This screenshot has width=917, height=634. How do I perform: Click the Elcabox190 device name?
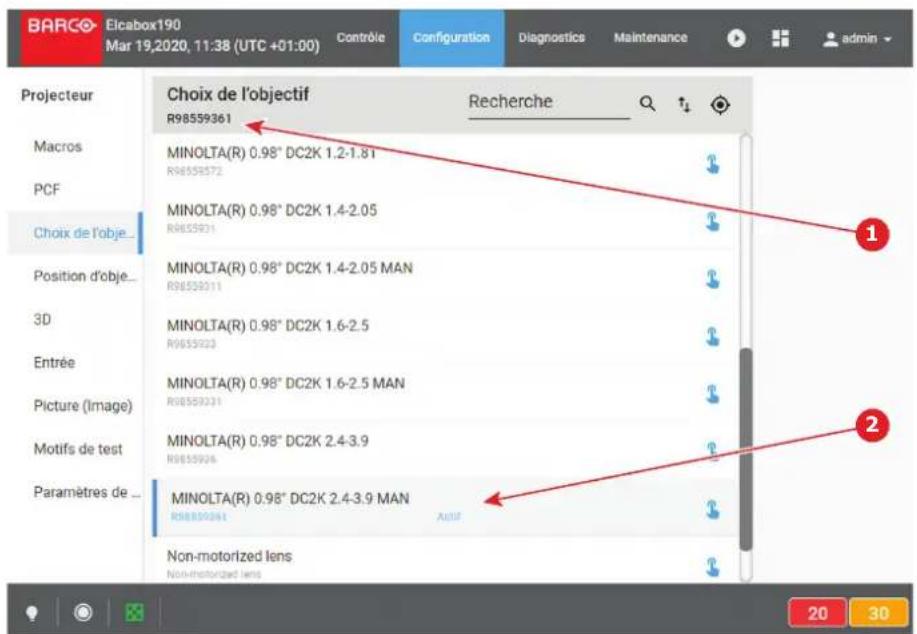pyautogui.click(x=143, y=25)
